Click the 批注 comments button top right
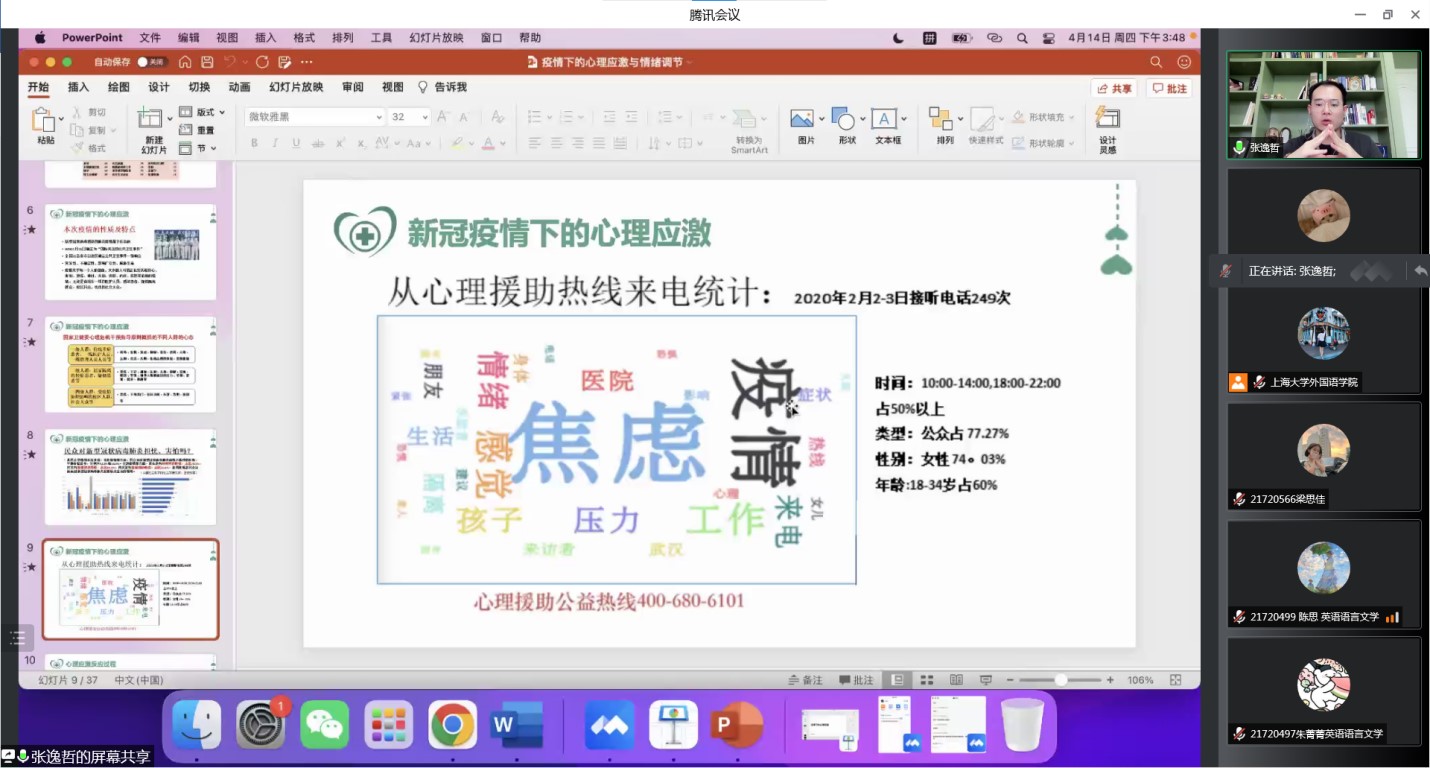This screenshot has width=1430, height=768. pyautogui.click(x=1169, y=88)
